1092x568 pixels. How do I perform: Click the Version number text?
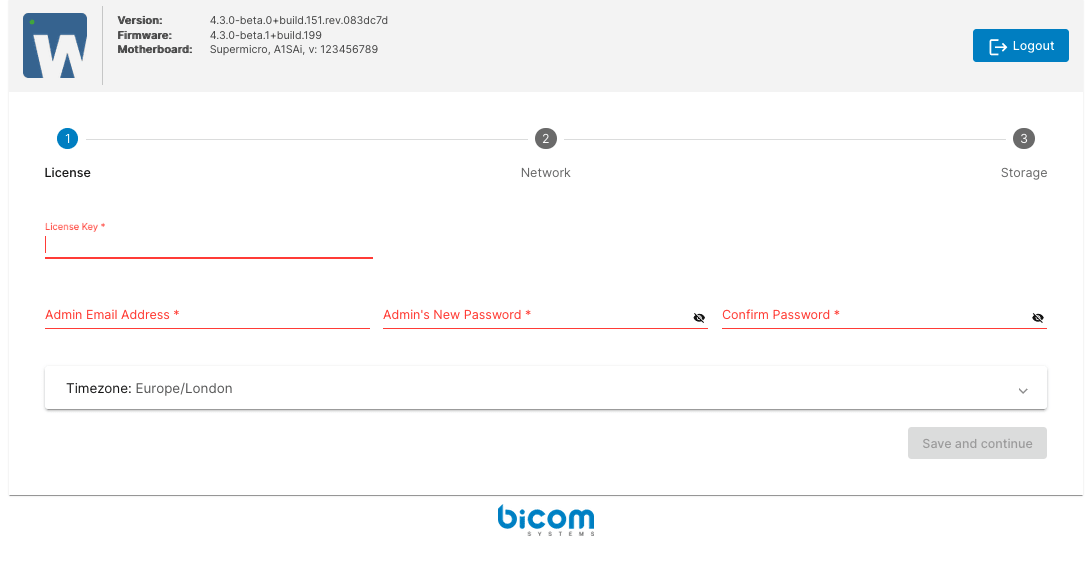(299, 20)
